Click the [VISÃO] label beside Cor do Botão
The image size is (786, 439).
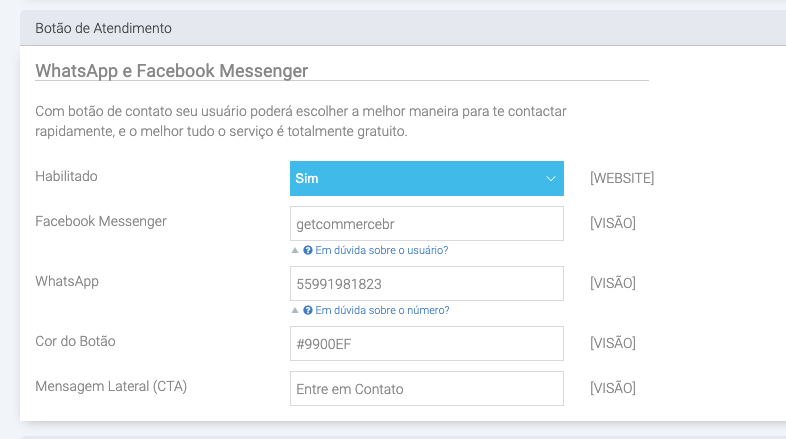(612, 344)
